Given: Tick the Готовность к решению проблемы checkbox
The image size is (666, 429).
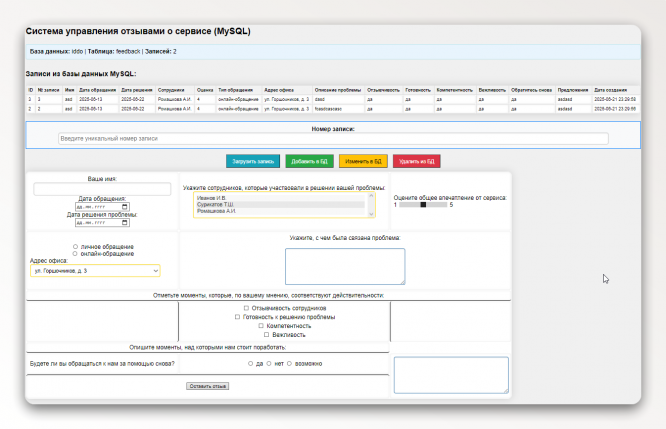Looking at the screenshot, I should (x=236, y=317).
